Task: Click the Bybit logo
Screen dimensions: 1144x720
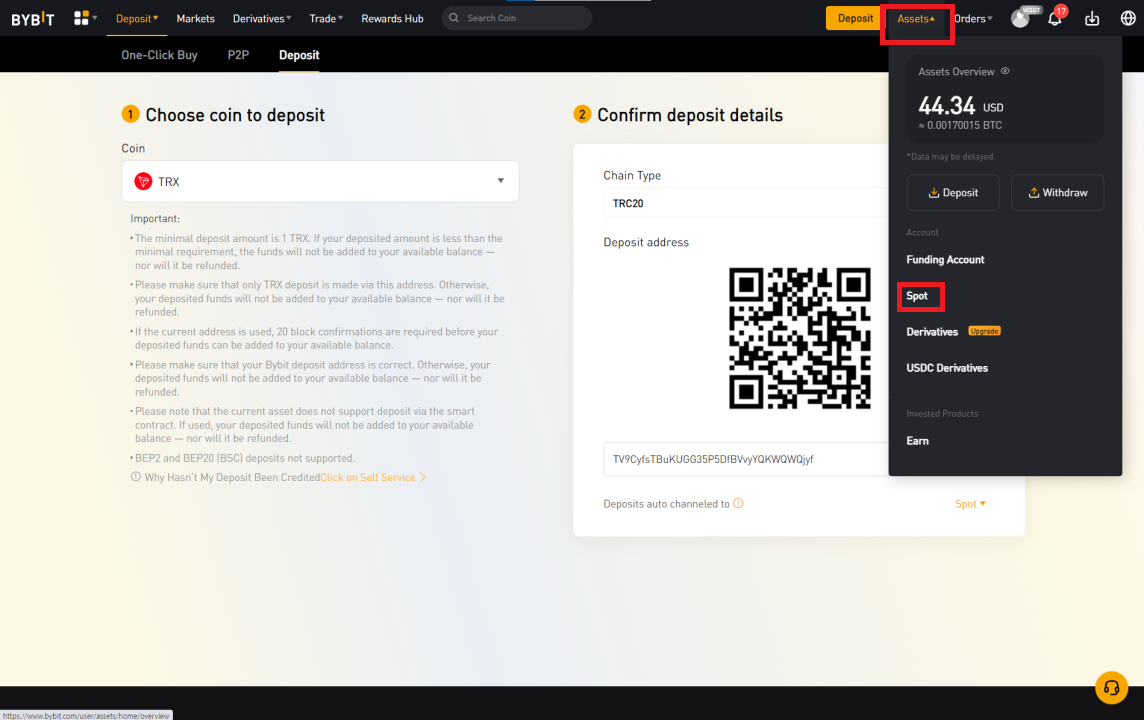Action: tap(33, 18)
